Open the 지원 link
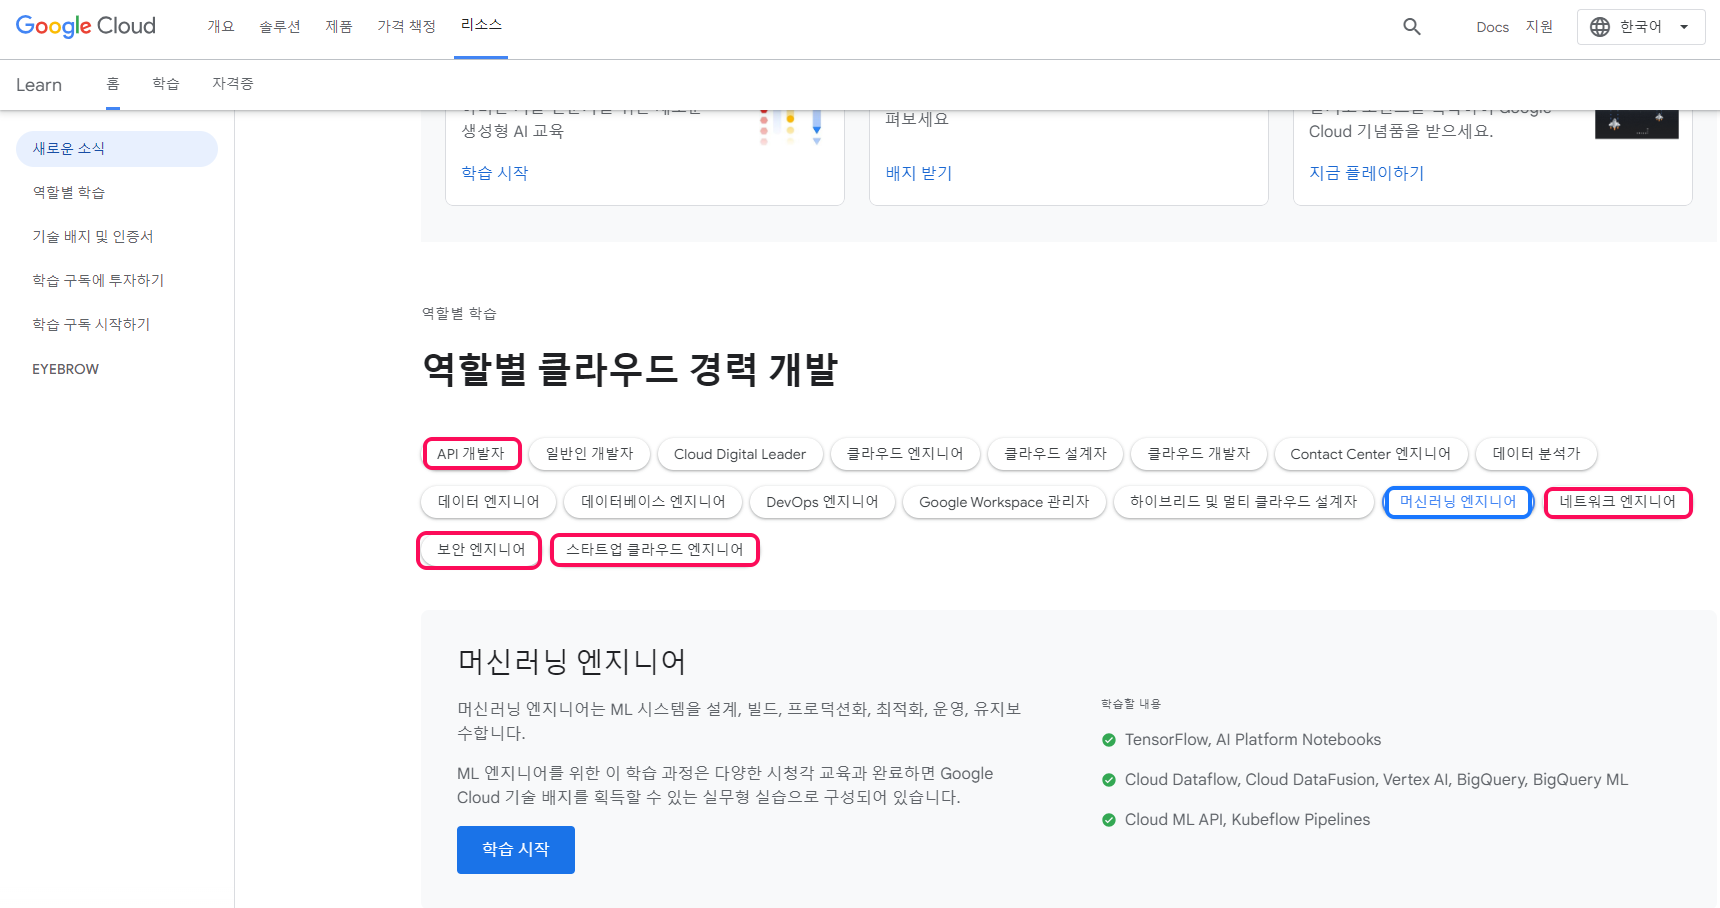Image resolution: width=1720 pixels, height=908 pixels. tap(1539, 27)
